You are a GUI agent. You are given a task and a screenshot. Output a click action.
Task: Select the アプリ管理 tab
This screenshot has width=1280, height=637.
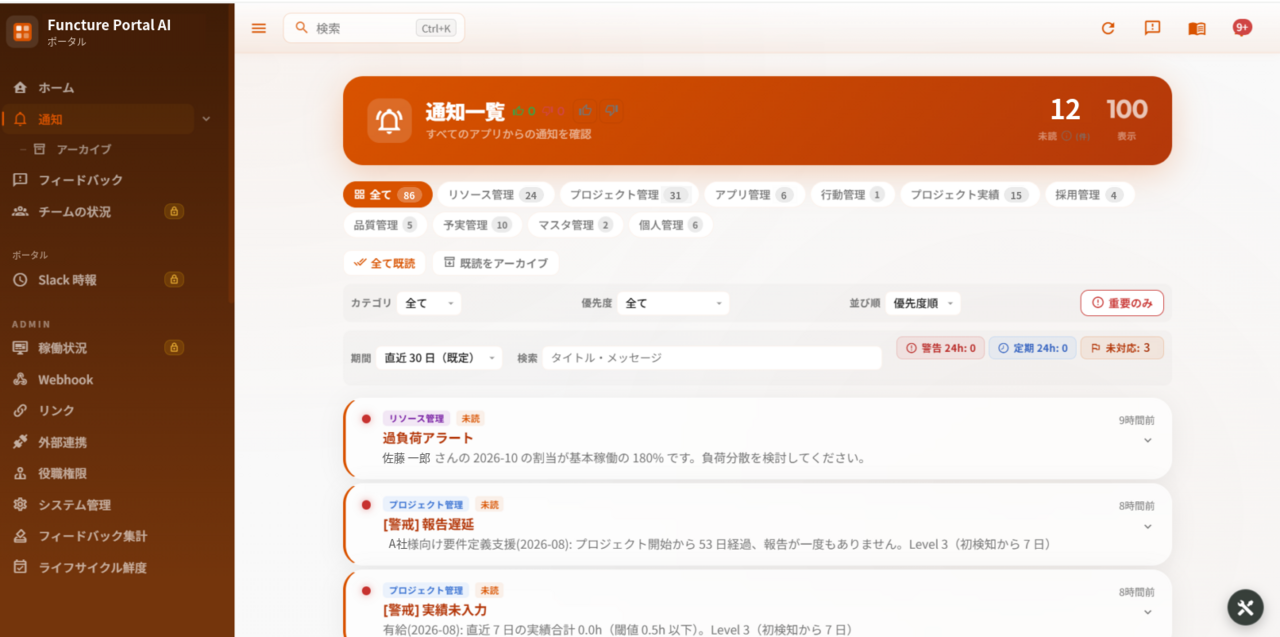753,195
